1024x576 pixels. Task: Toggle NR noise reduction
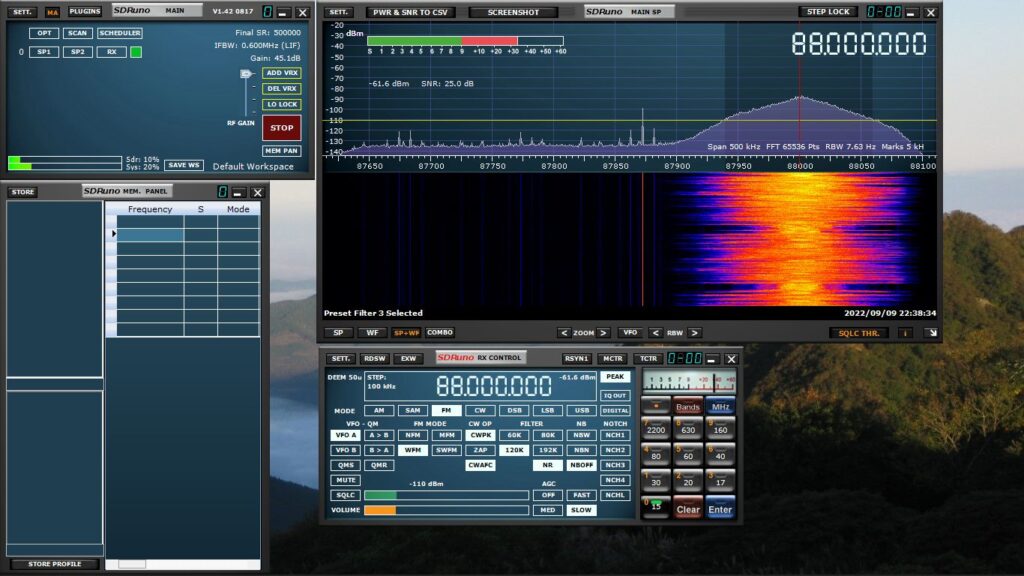(547, 465)
